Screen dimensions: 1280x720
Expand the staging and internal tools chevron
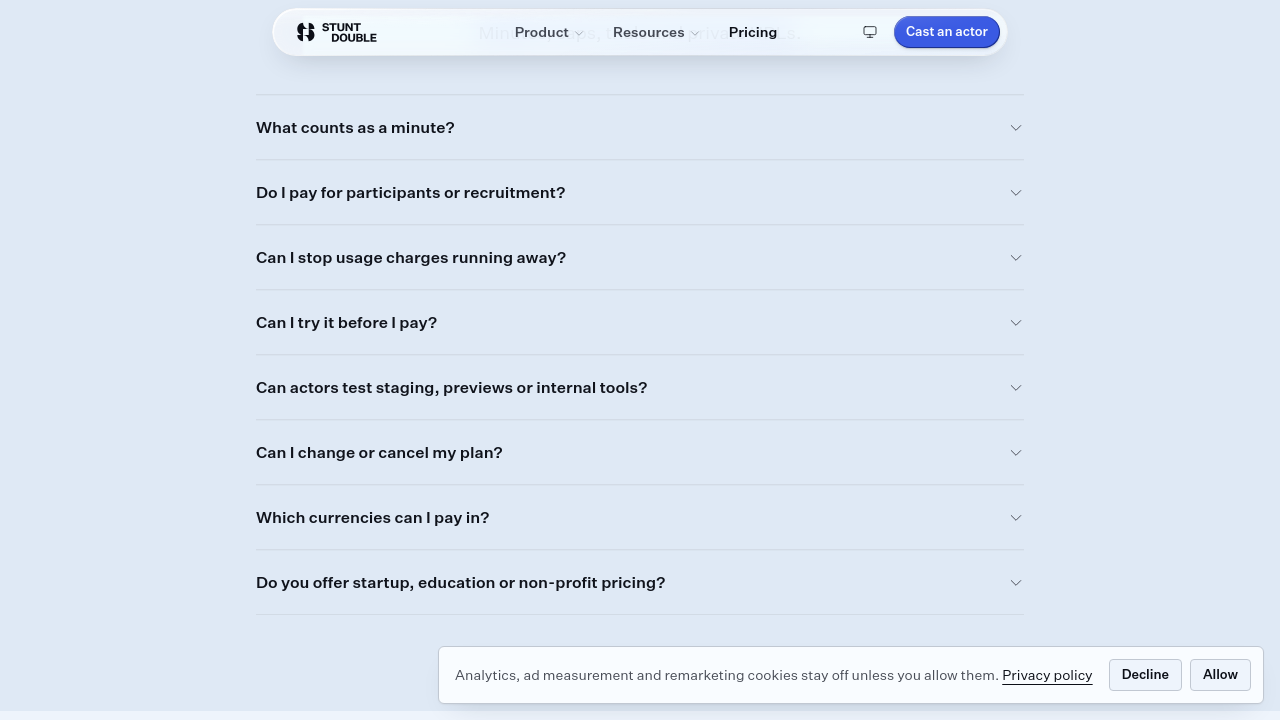click(x=1016, y=388)
